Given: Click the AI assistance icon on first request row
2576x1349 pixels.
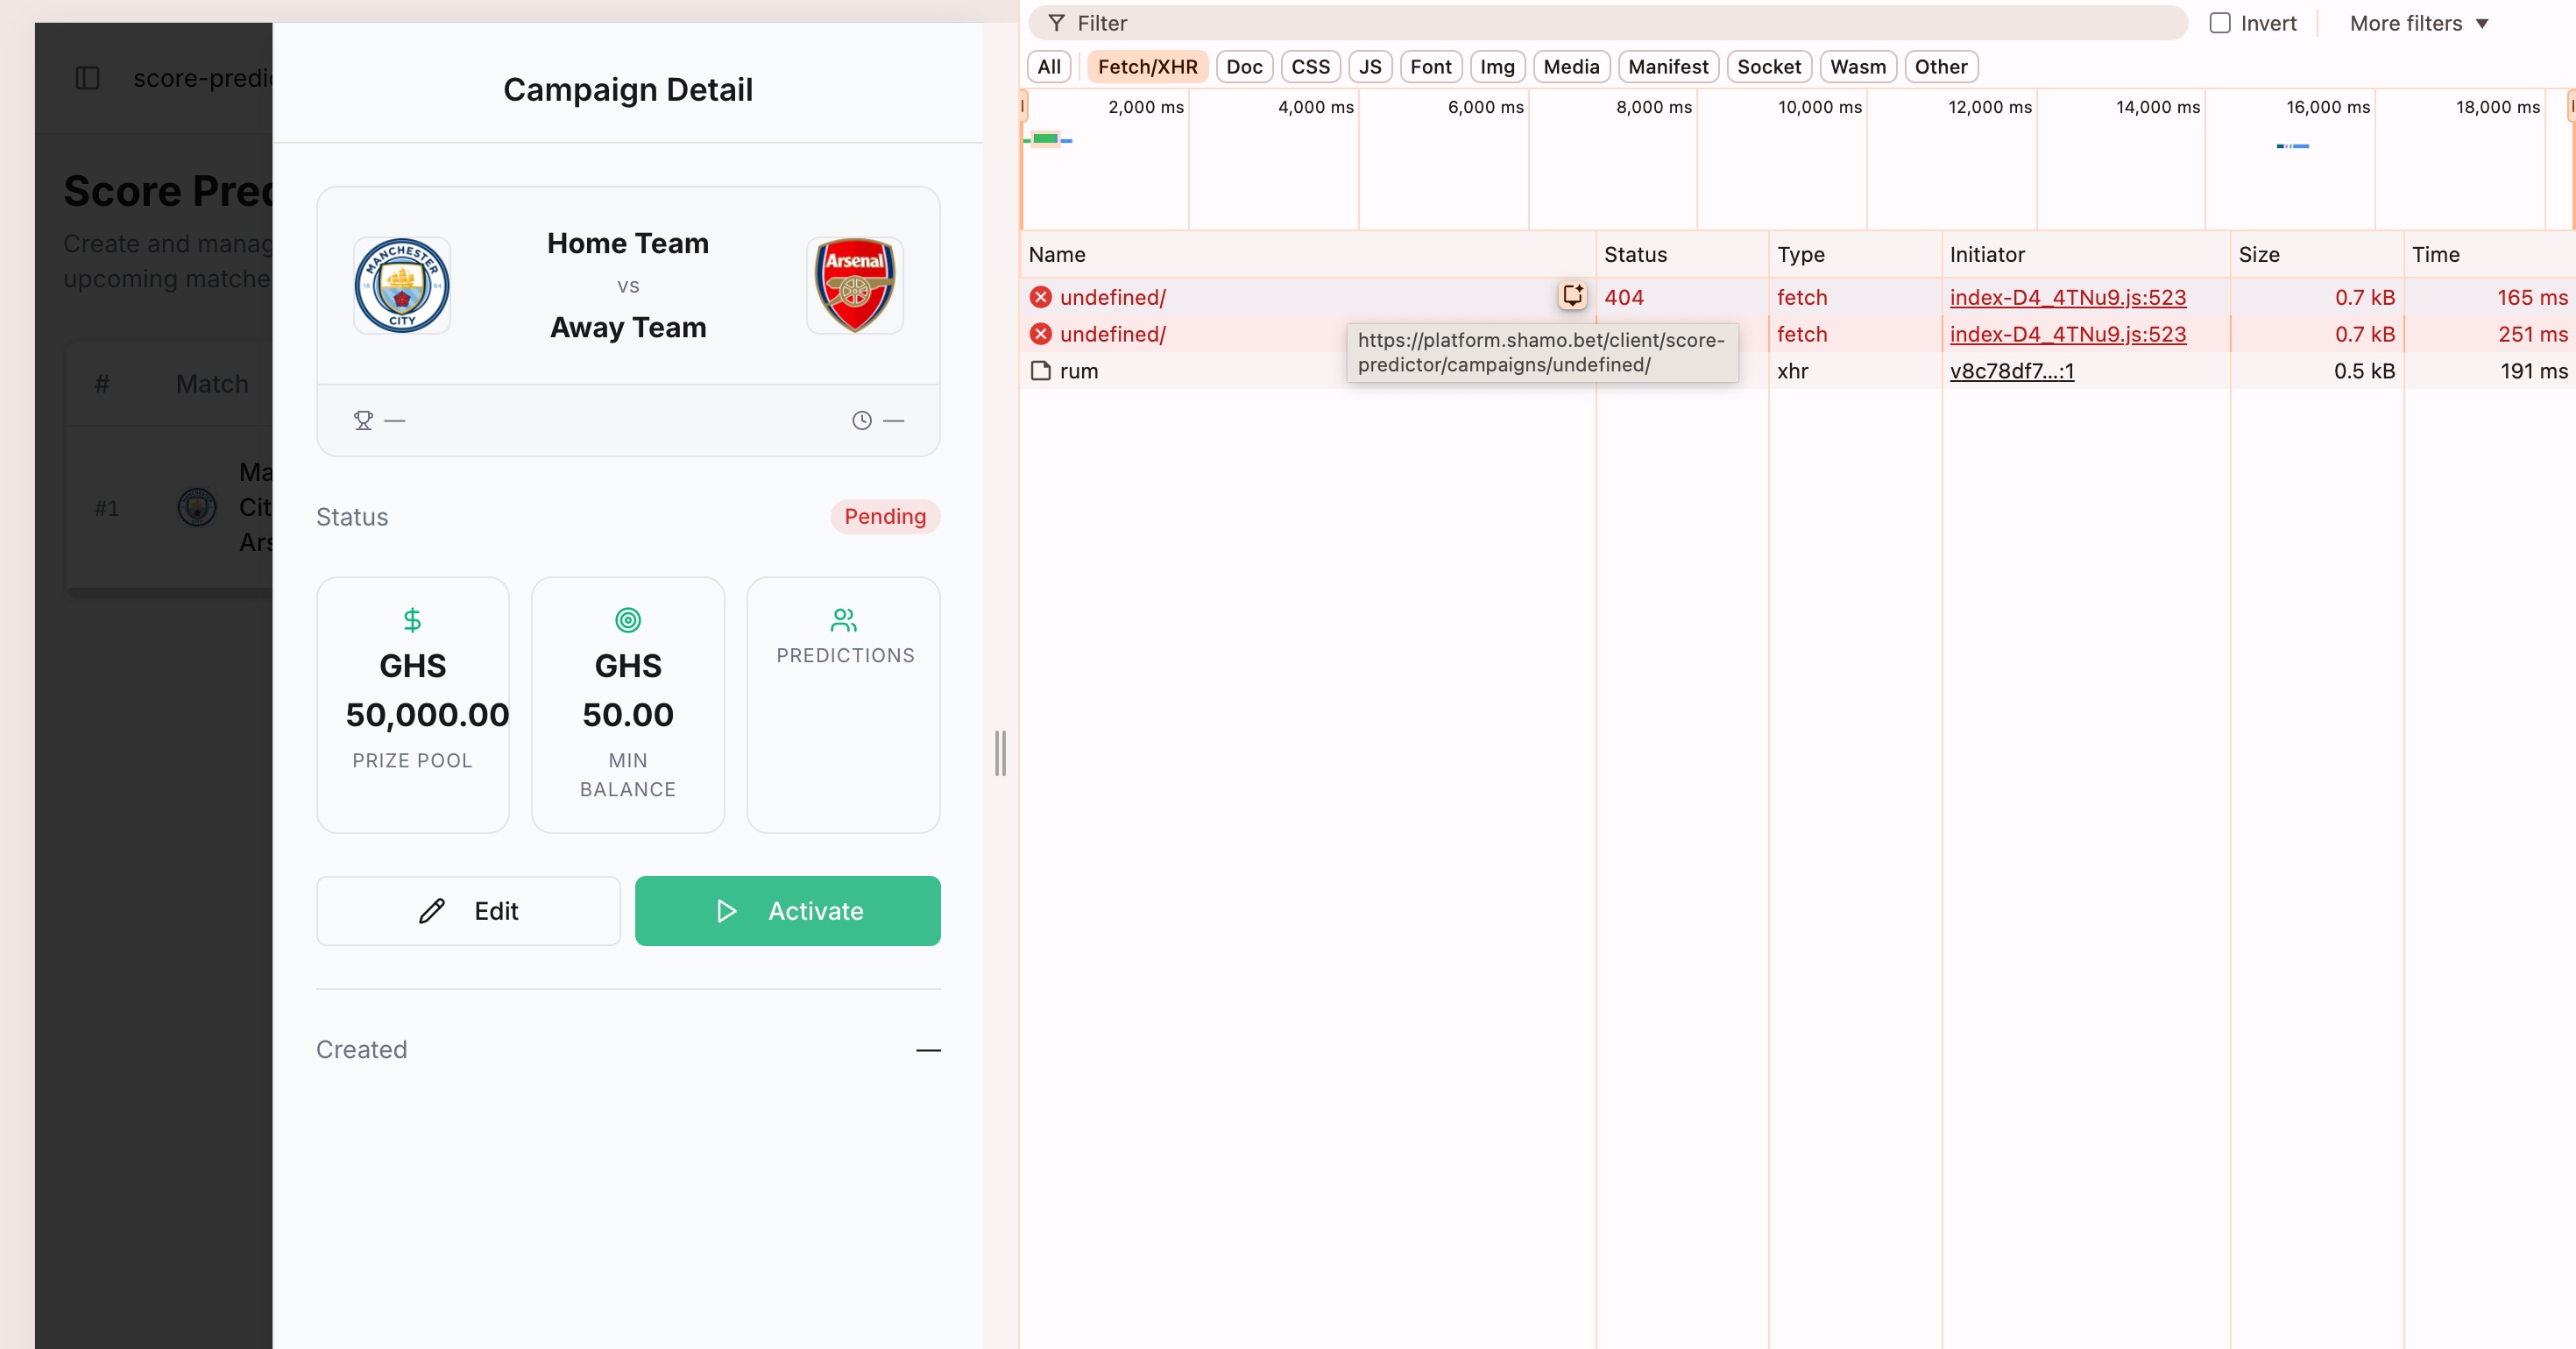Looking at the screenshot, I should pyautogui.click(x=1572, y=296).
